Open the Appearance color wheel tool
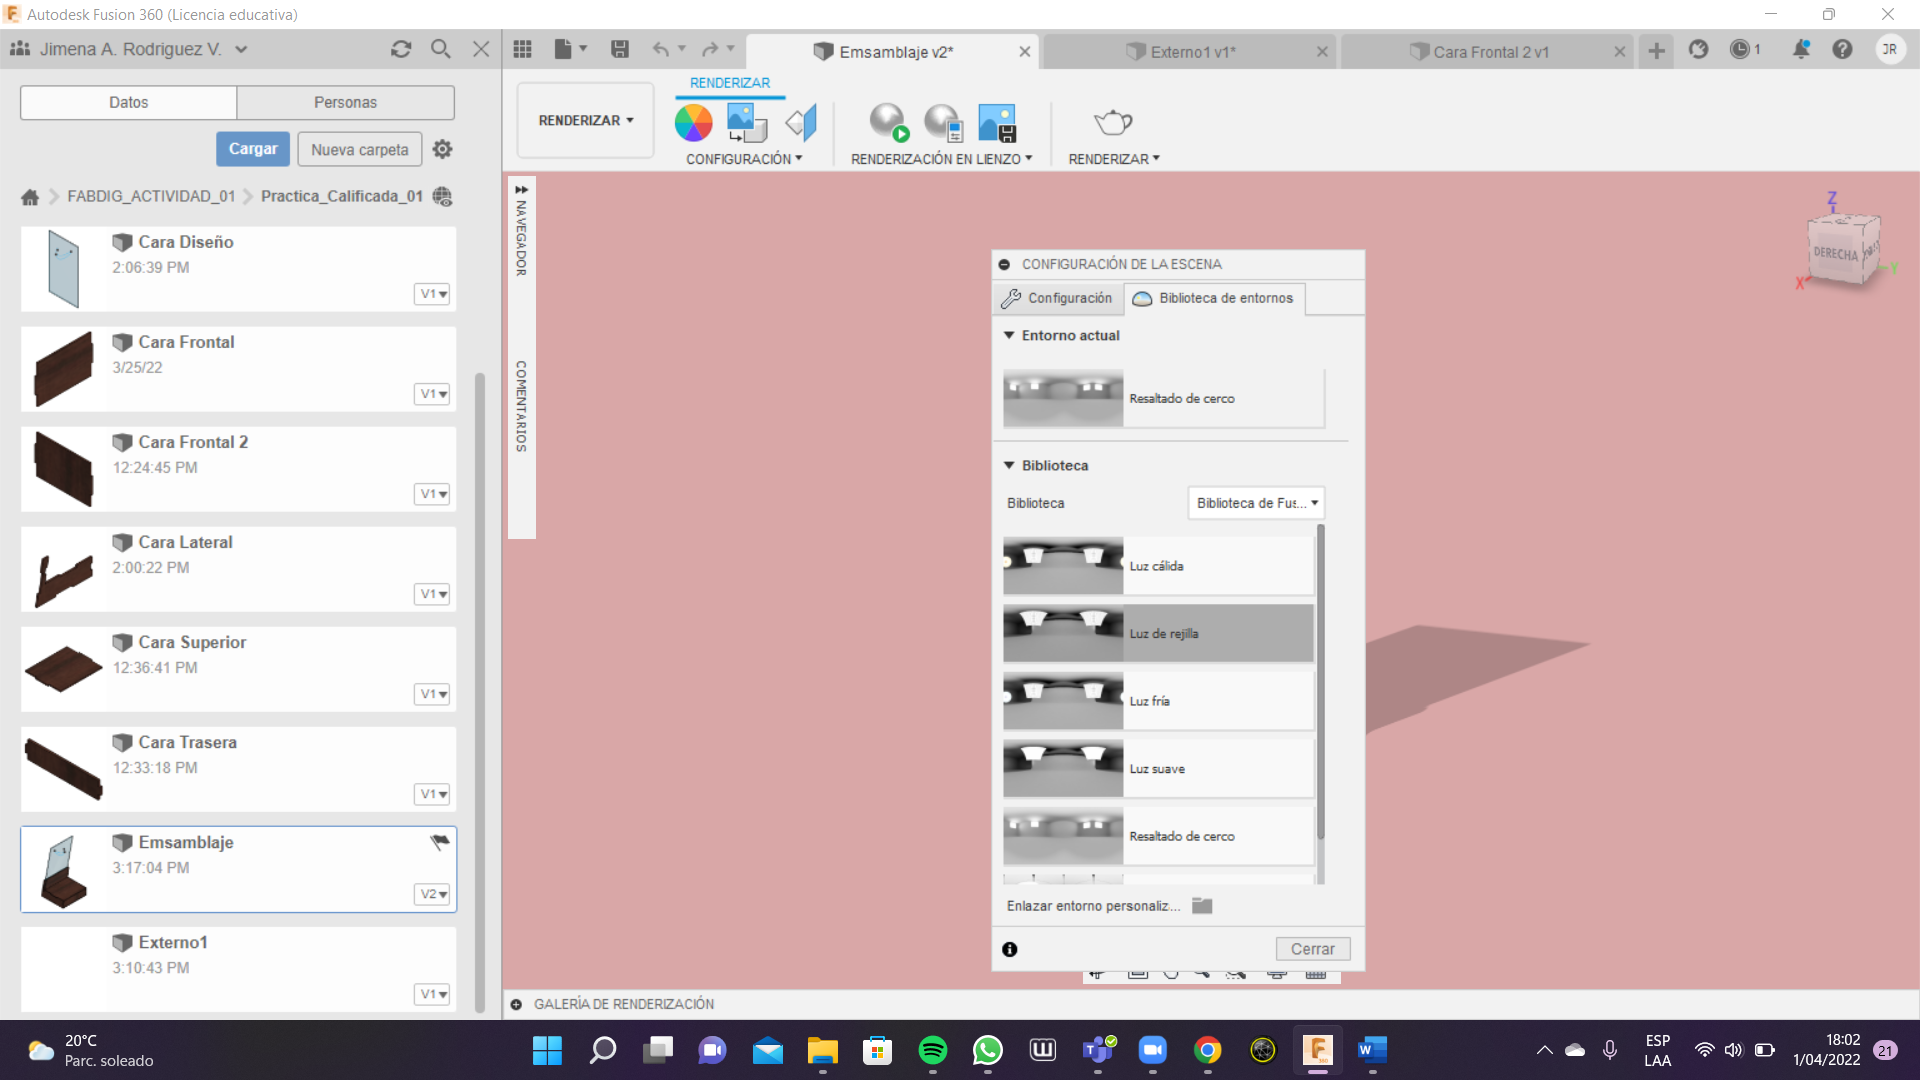This screenshot has width=1920, height=1080. [x=693, y=122]
